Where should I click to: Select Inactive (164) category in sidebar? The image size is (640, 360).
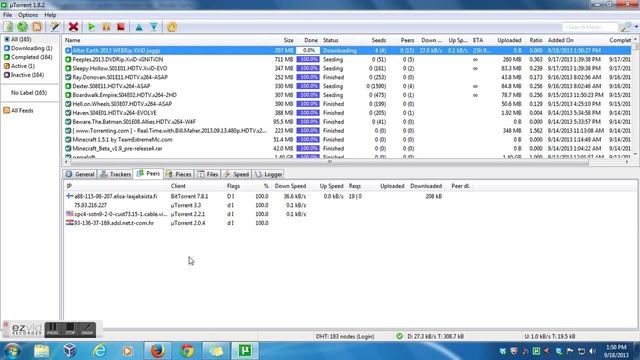(x=24, y=75)
